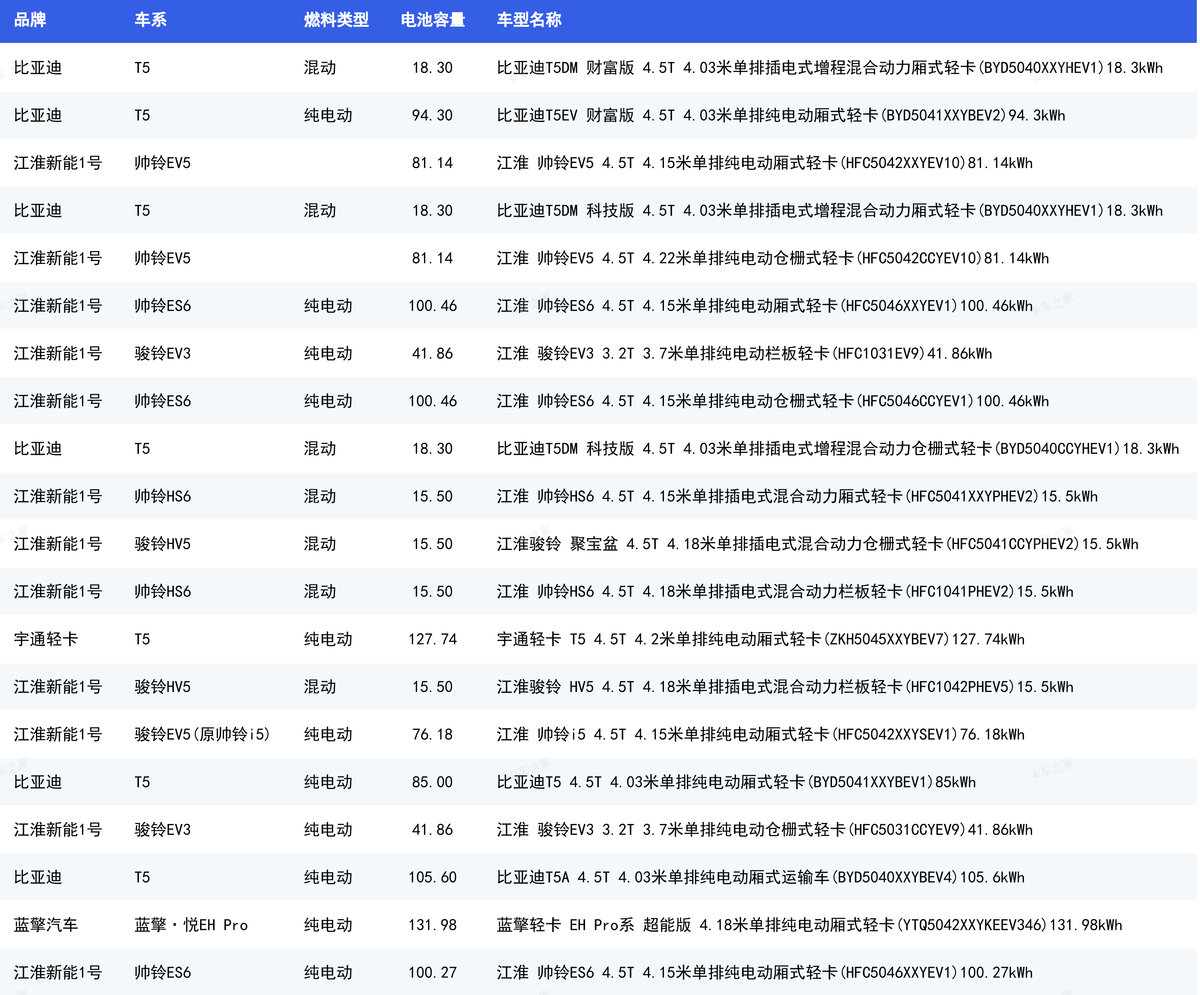Select the model name containing BYD5041XXYBEV1
This screenshot has width=1200, height=995.
pyautogui.click(x=737, y=782)
